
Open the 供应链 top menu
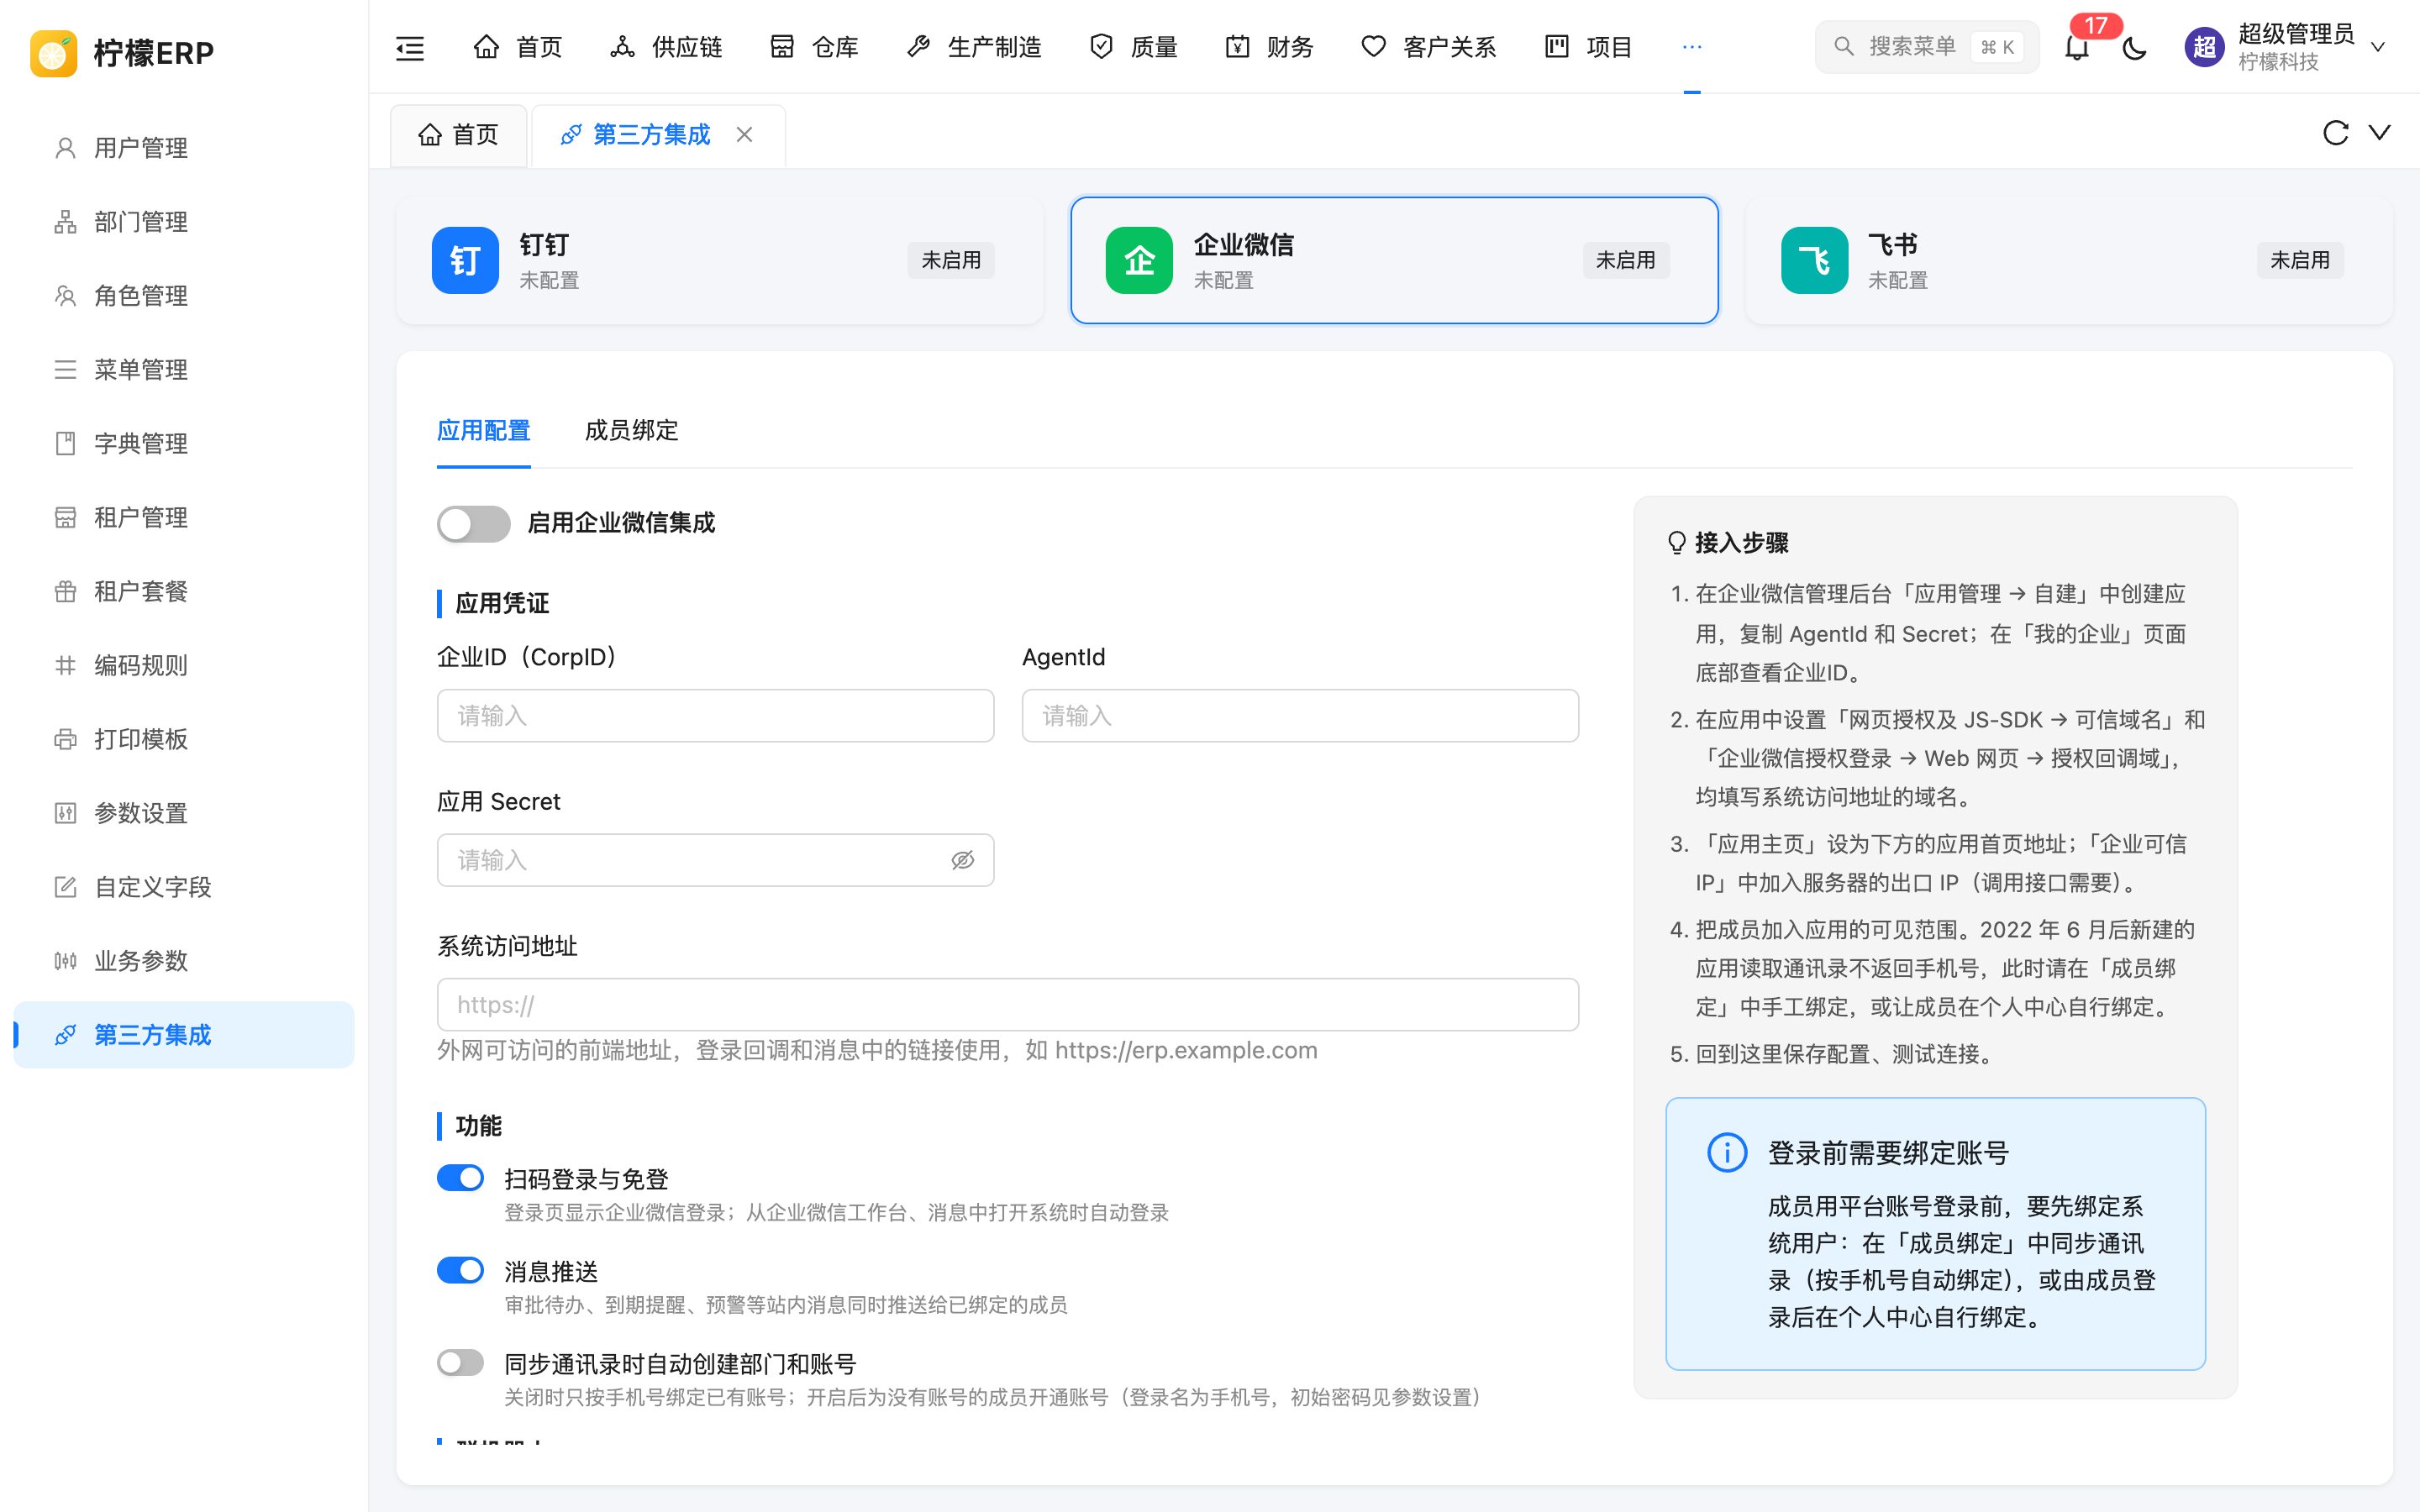coord(666,47)
